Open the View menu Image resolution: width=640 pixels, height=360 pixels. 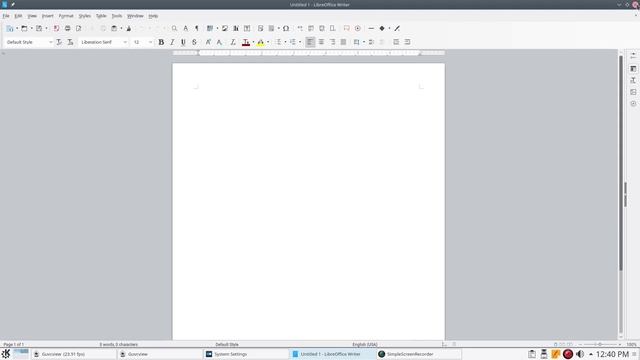[32, 16]
